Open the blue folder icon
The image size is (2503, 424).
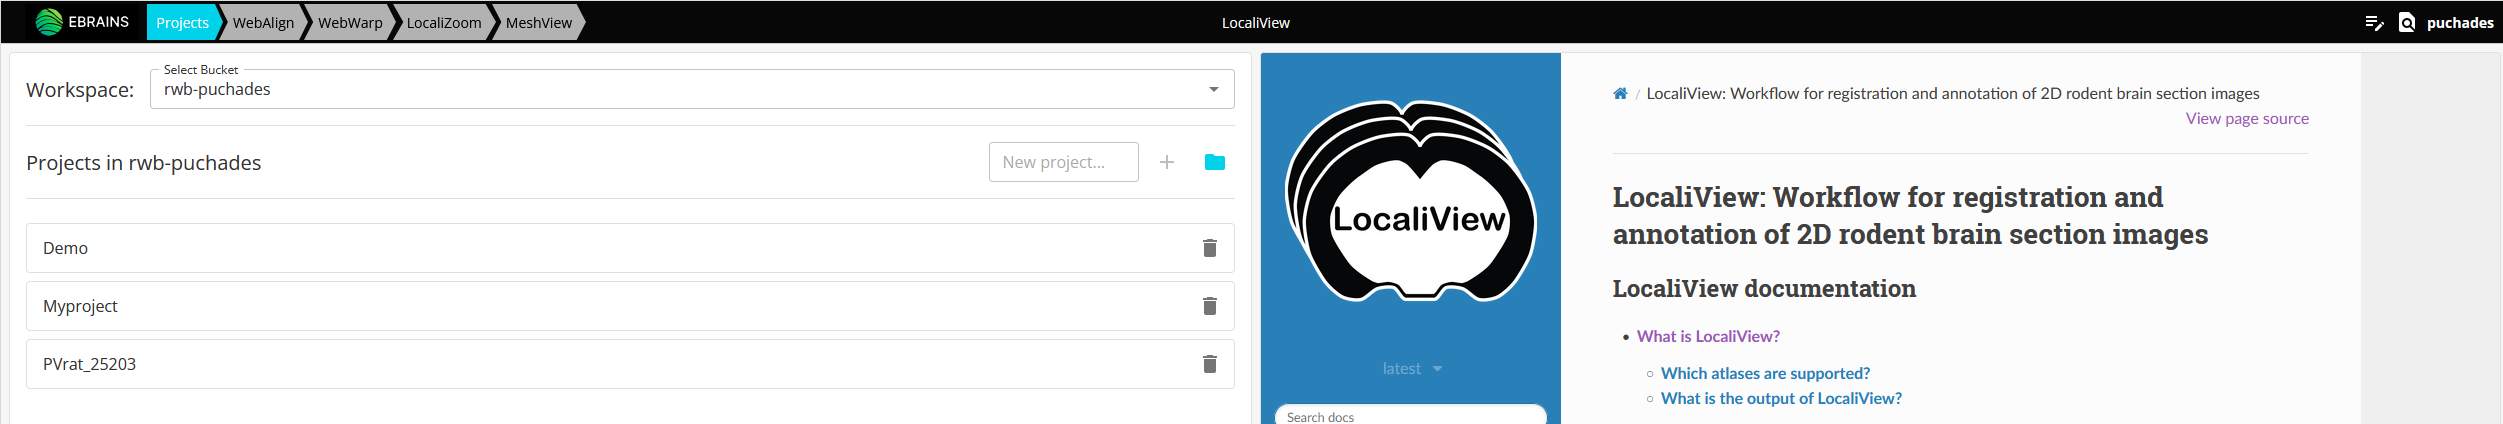1215,162
